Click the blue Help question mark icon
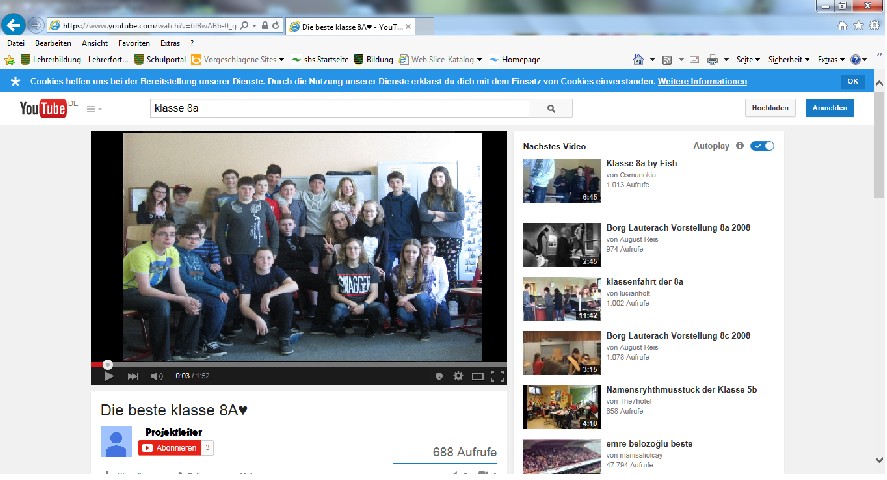This screenshot has width=887, height=480. pyautogui.click(x=855, y=59)
